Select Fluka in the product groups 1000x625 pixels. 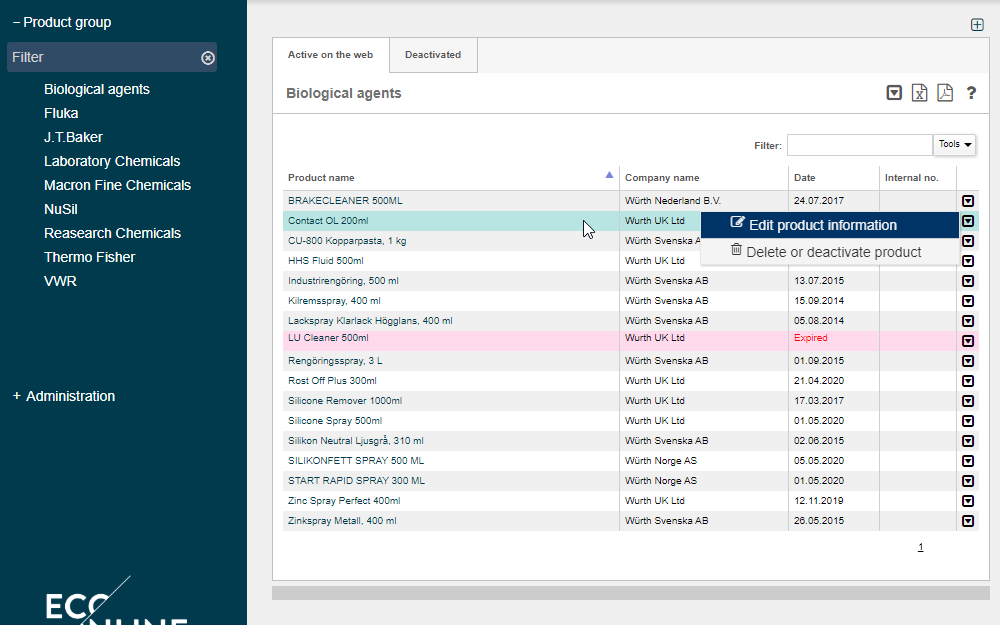pos(61,114)
